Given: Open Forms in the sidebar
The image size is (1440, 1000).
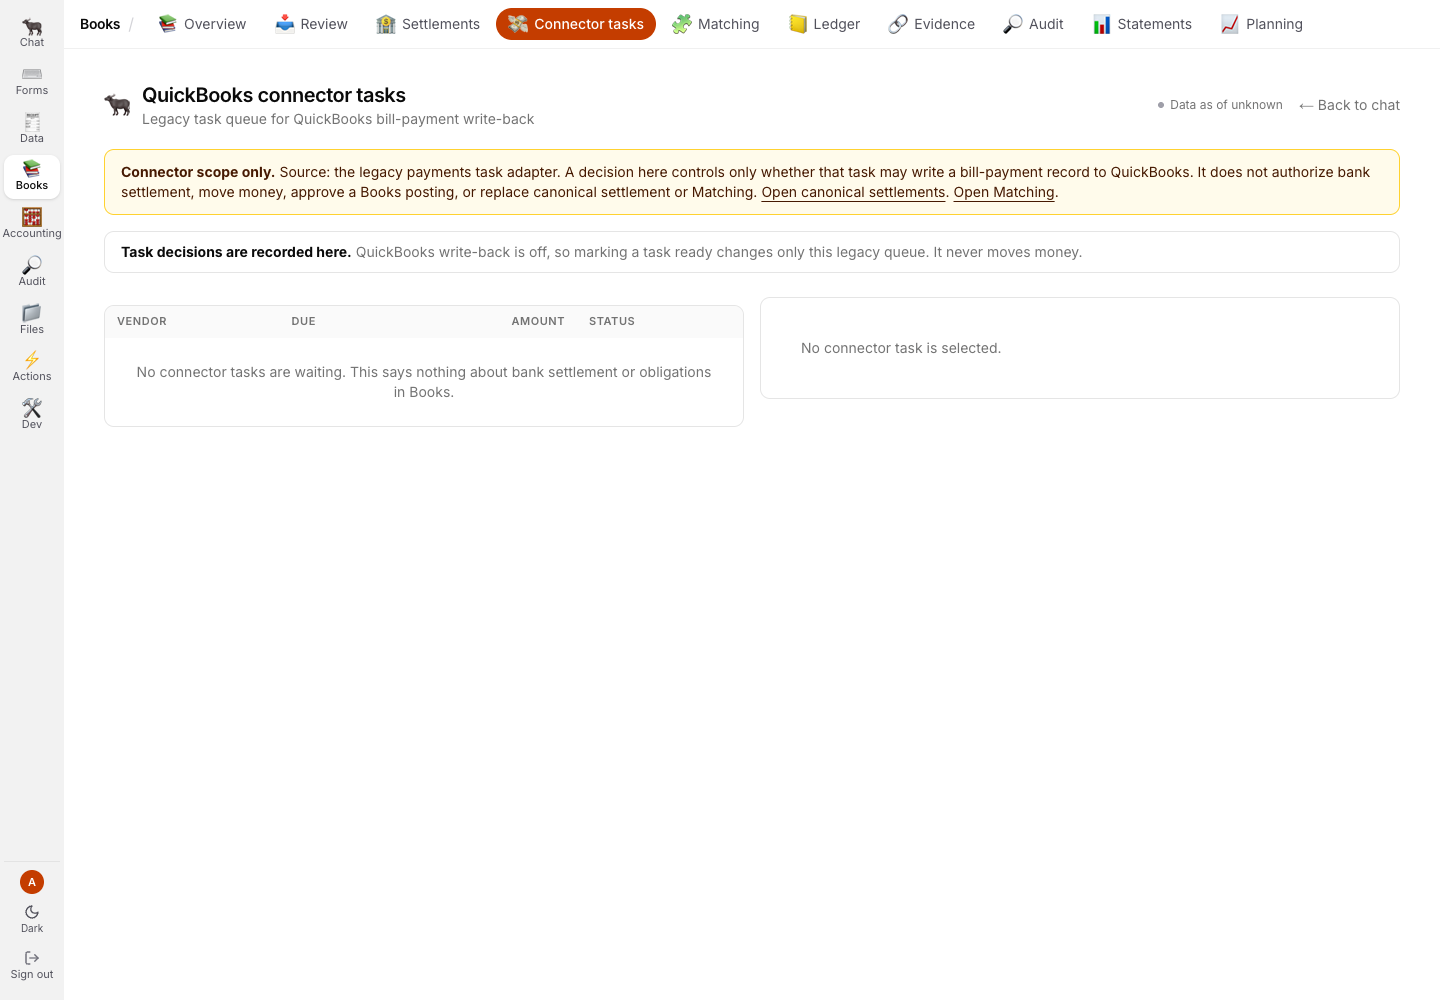Looking at the screenshot, I should pos(32,81).
